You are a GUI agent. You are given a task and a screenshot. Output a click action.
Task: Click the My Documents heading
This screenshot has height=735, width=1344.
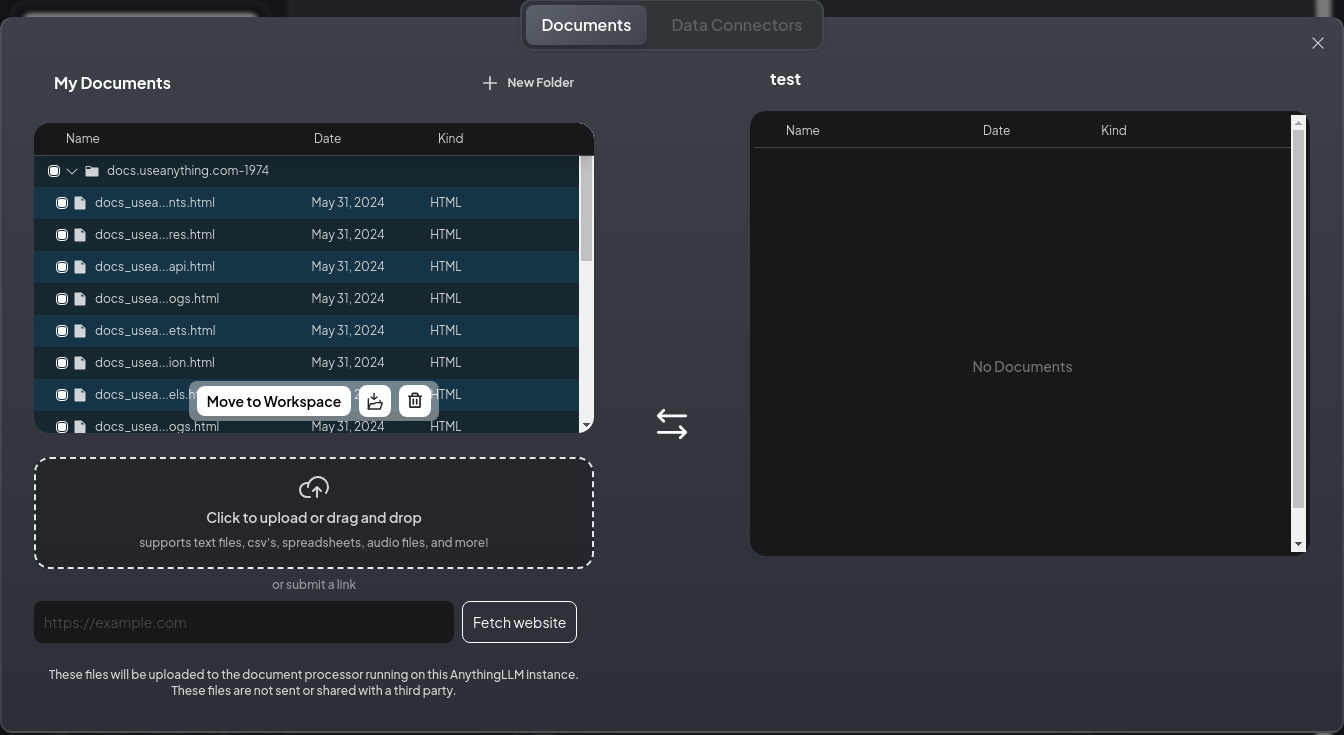pos(112,83)
